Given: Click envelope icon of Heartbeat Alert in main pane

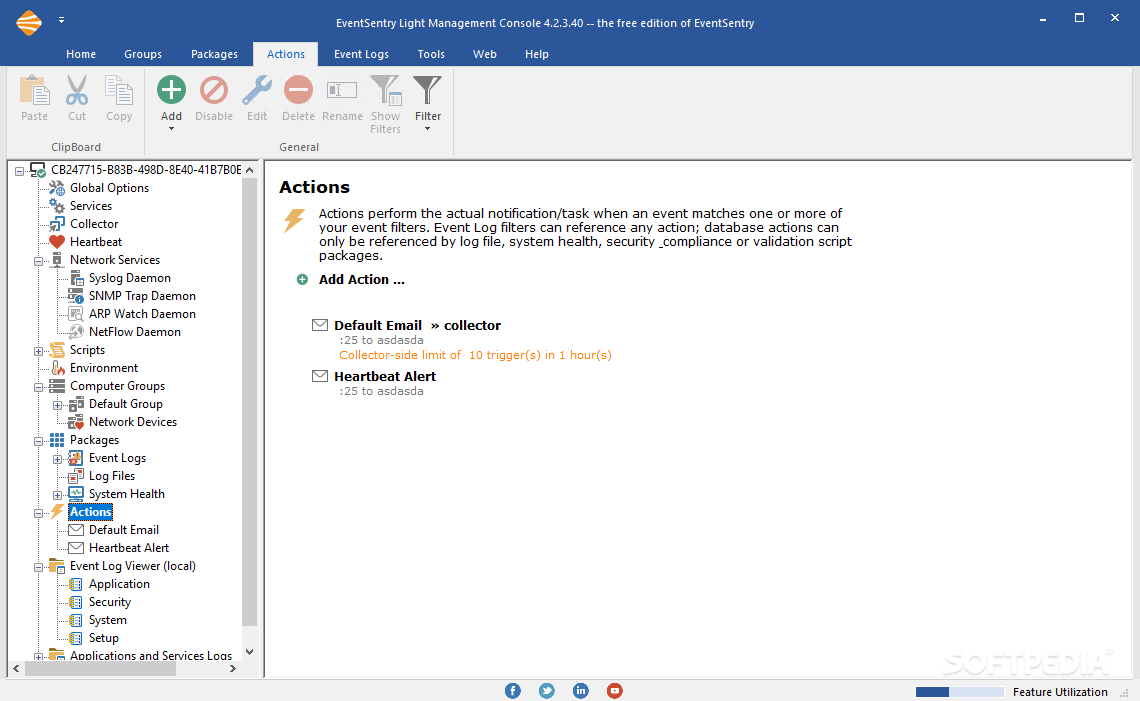Looking at the screenshot, I should tap(320, 376).
